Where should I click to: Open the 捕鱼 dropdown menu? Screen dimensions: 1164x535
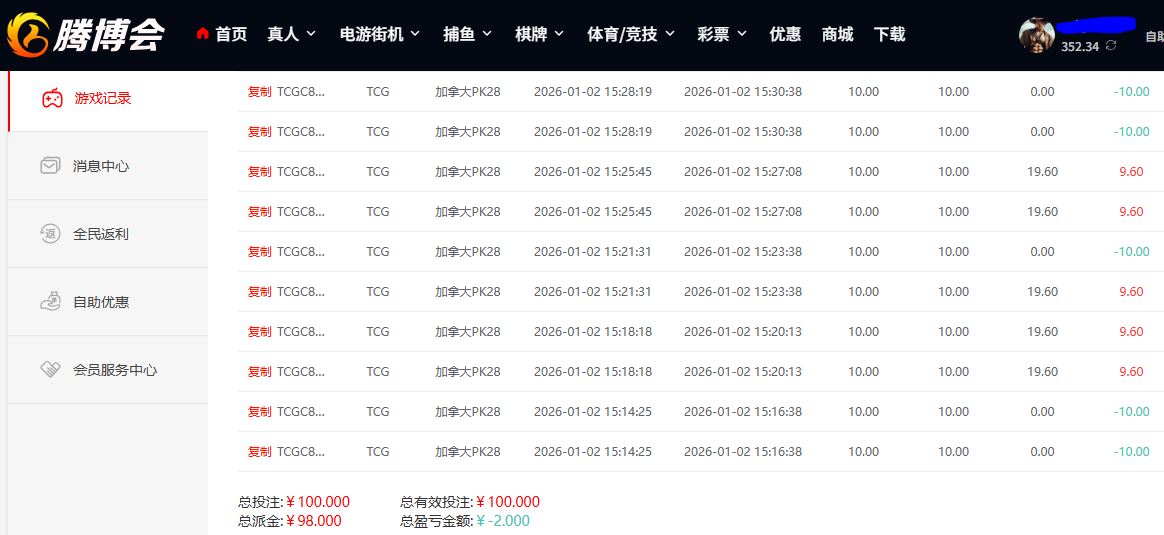coord(467,34)
